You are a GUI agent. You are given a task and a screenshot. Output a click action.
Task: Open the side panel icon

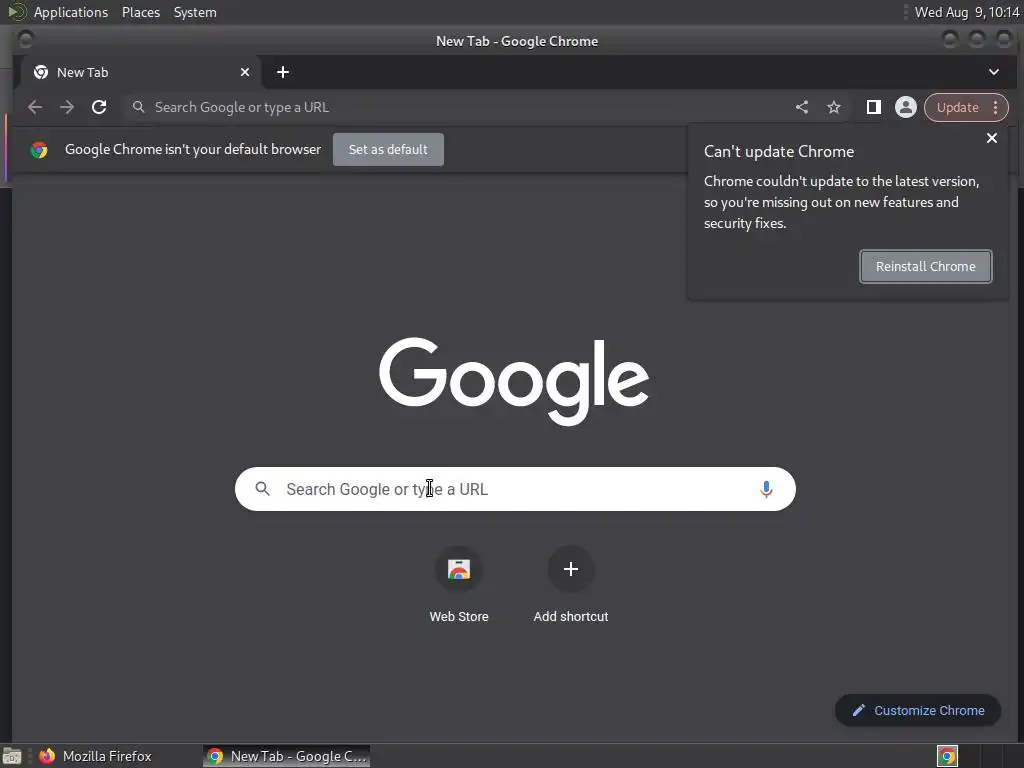874,107
